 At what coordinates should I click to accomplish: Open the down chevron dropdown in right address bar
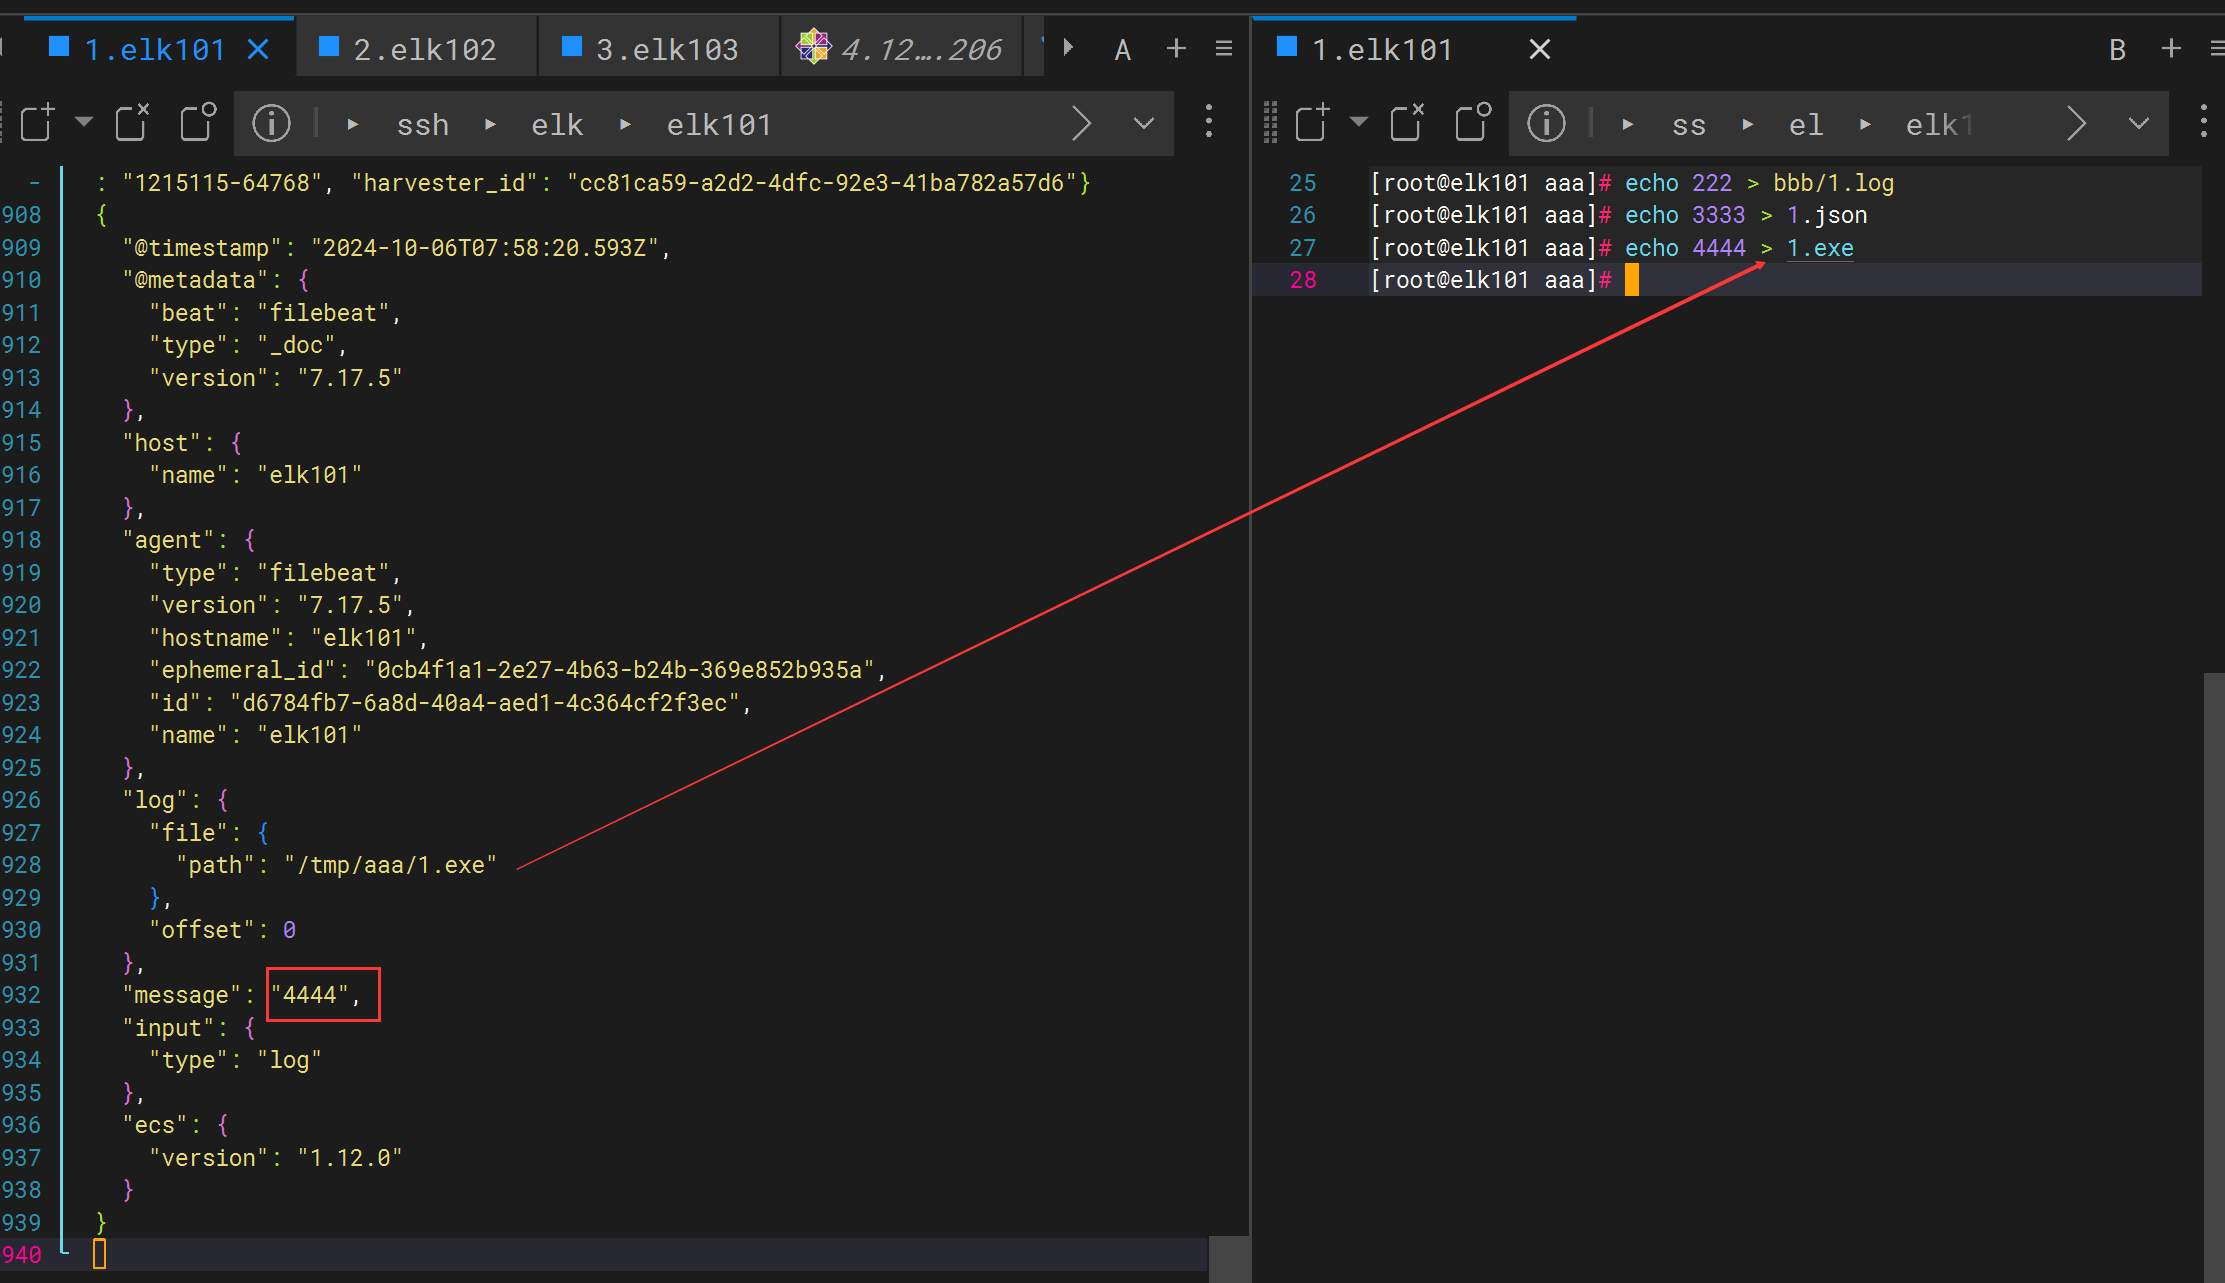(2139, 124)
